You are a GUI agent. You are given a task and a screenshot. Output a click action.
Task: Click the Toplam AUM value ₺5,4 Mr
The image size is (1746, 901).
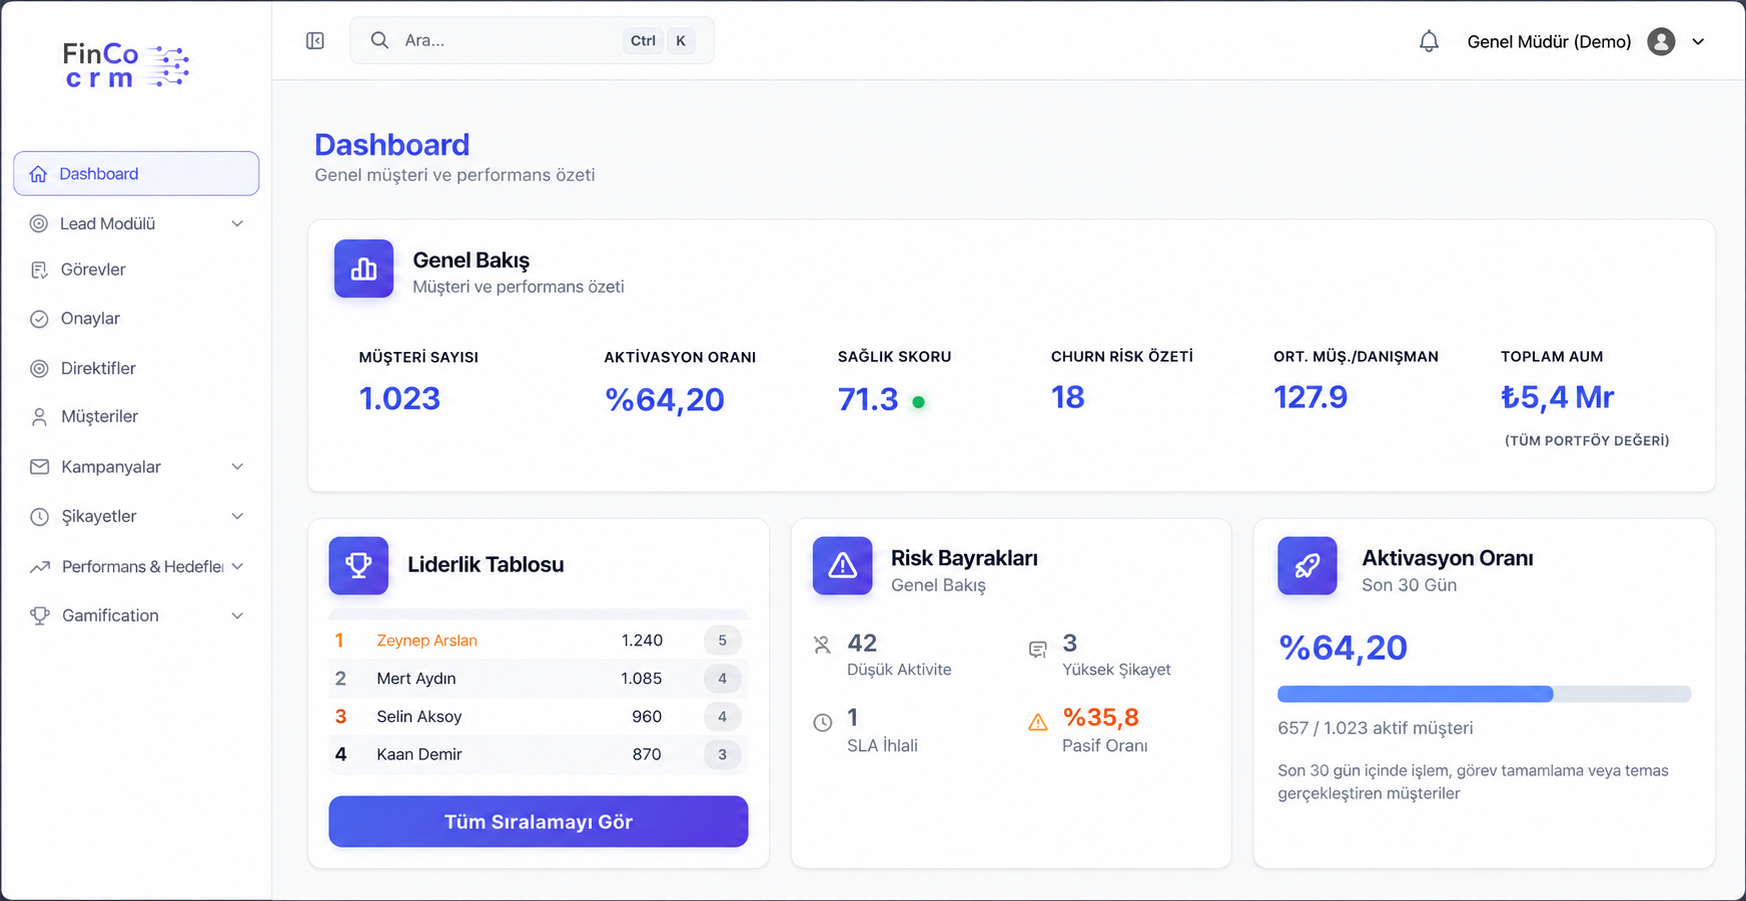point(1557,398)
